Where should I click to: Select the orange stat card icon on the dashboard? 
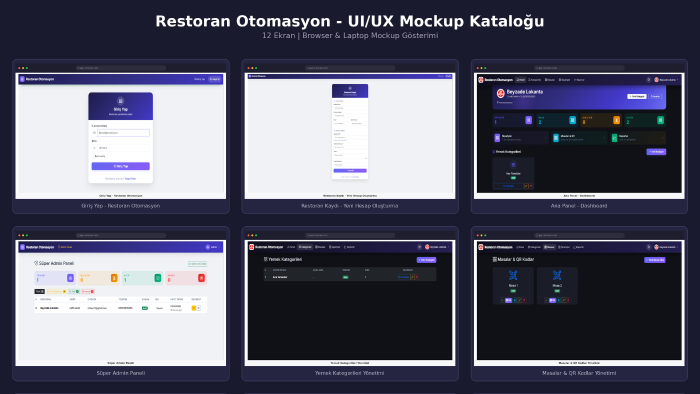click(616, 120)
